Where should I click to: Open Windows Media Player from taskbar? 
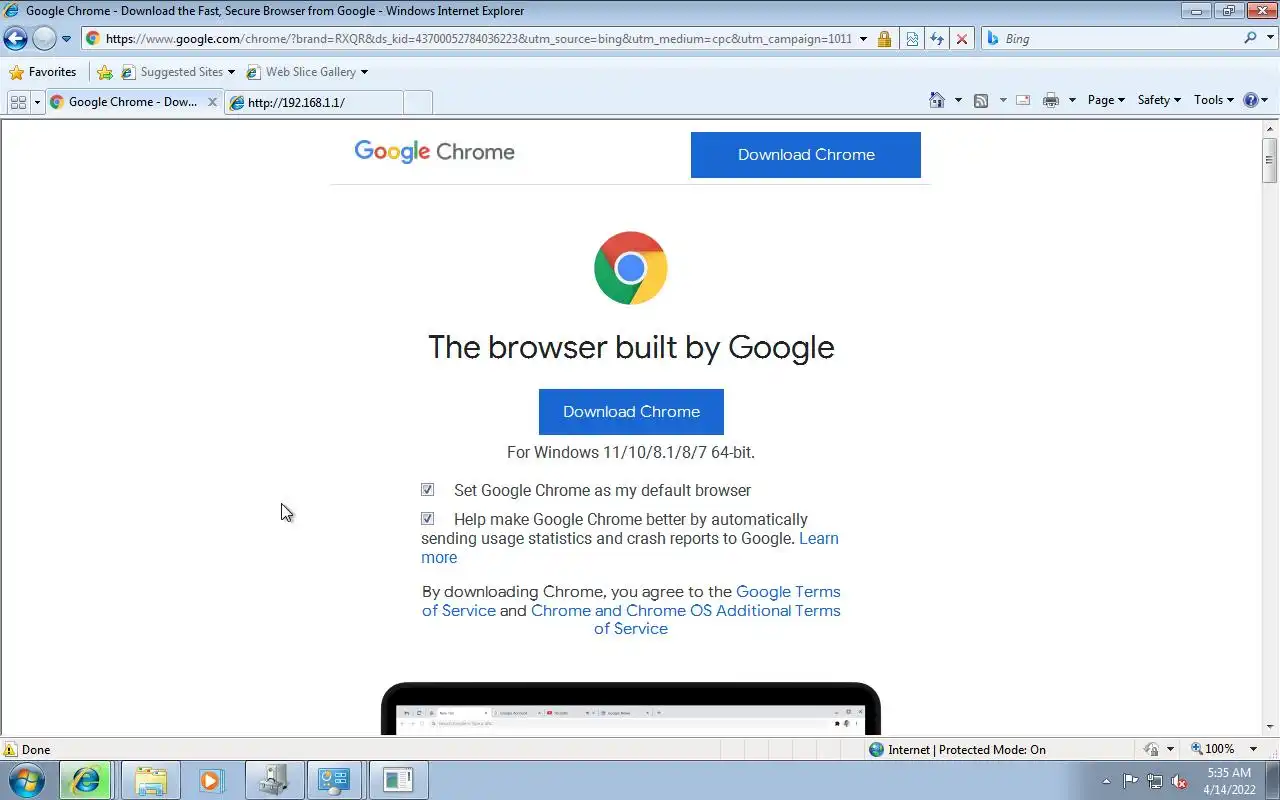(x=211, y=780)
